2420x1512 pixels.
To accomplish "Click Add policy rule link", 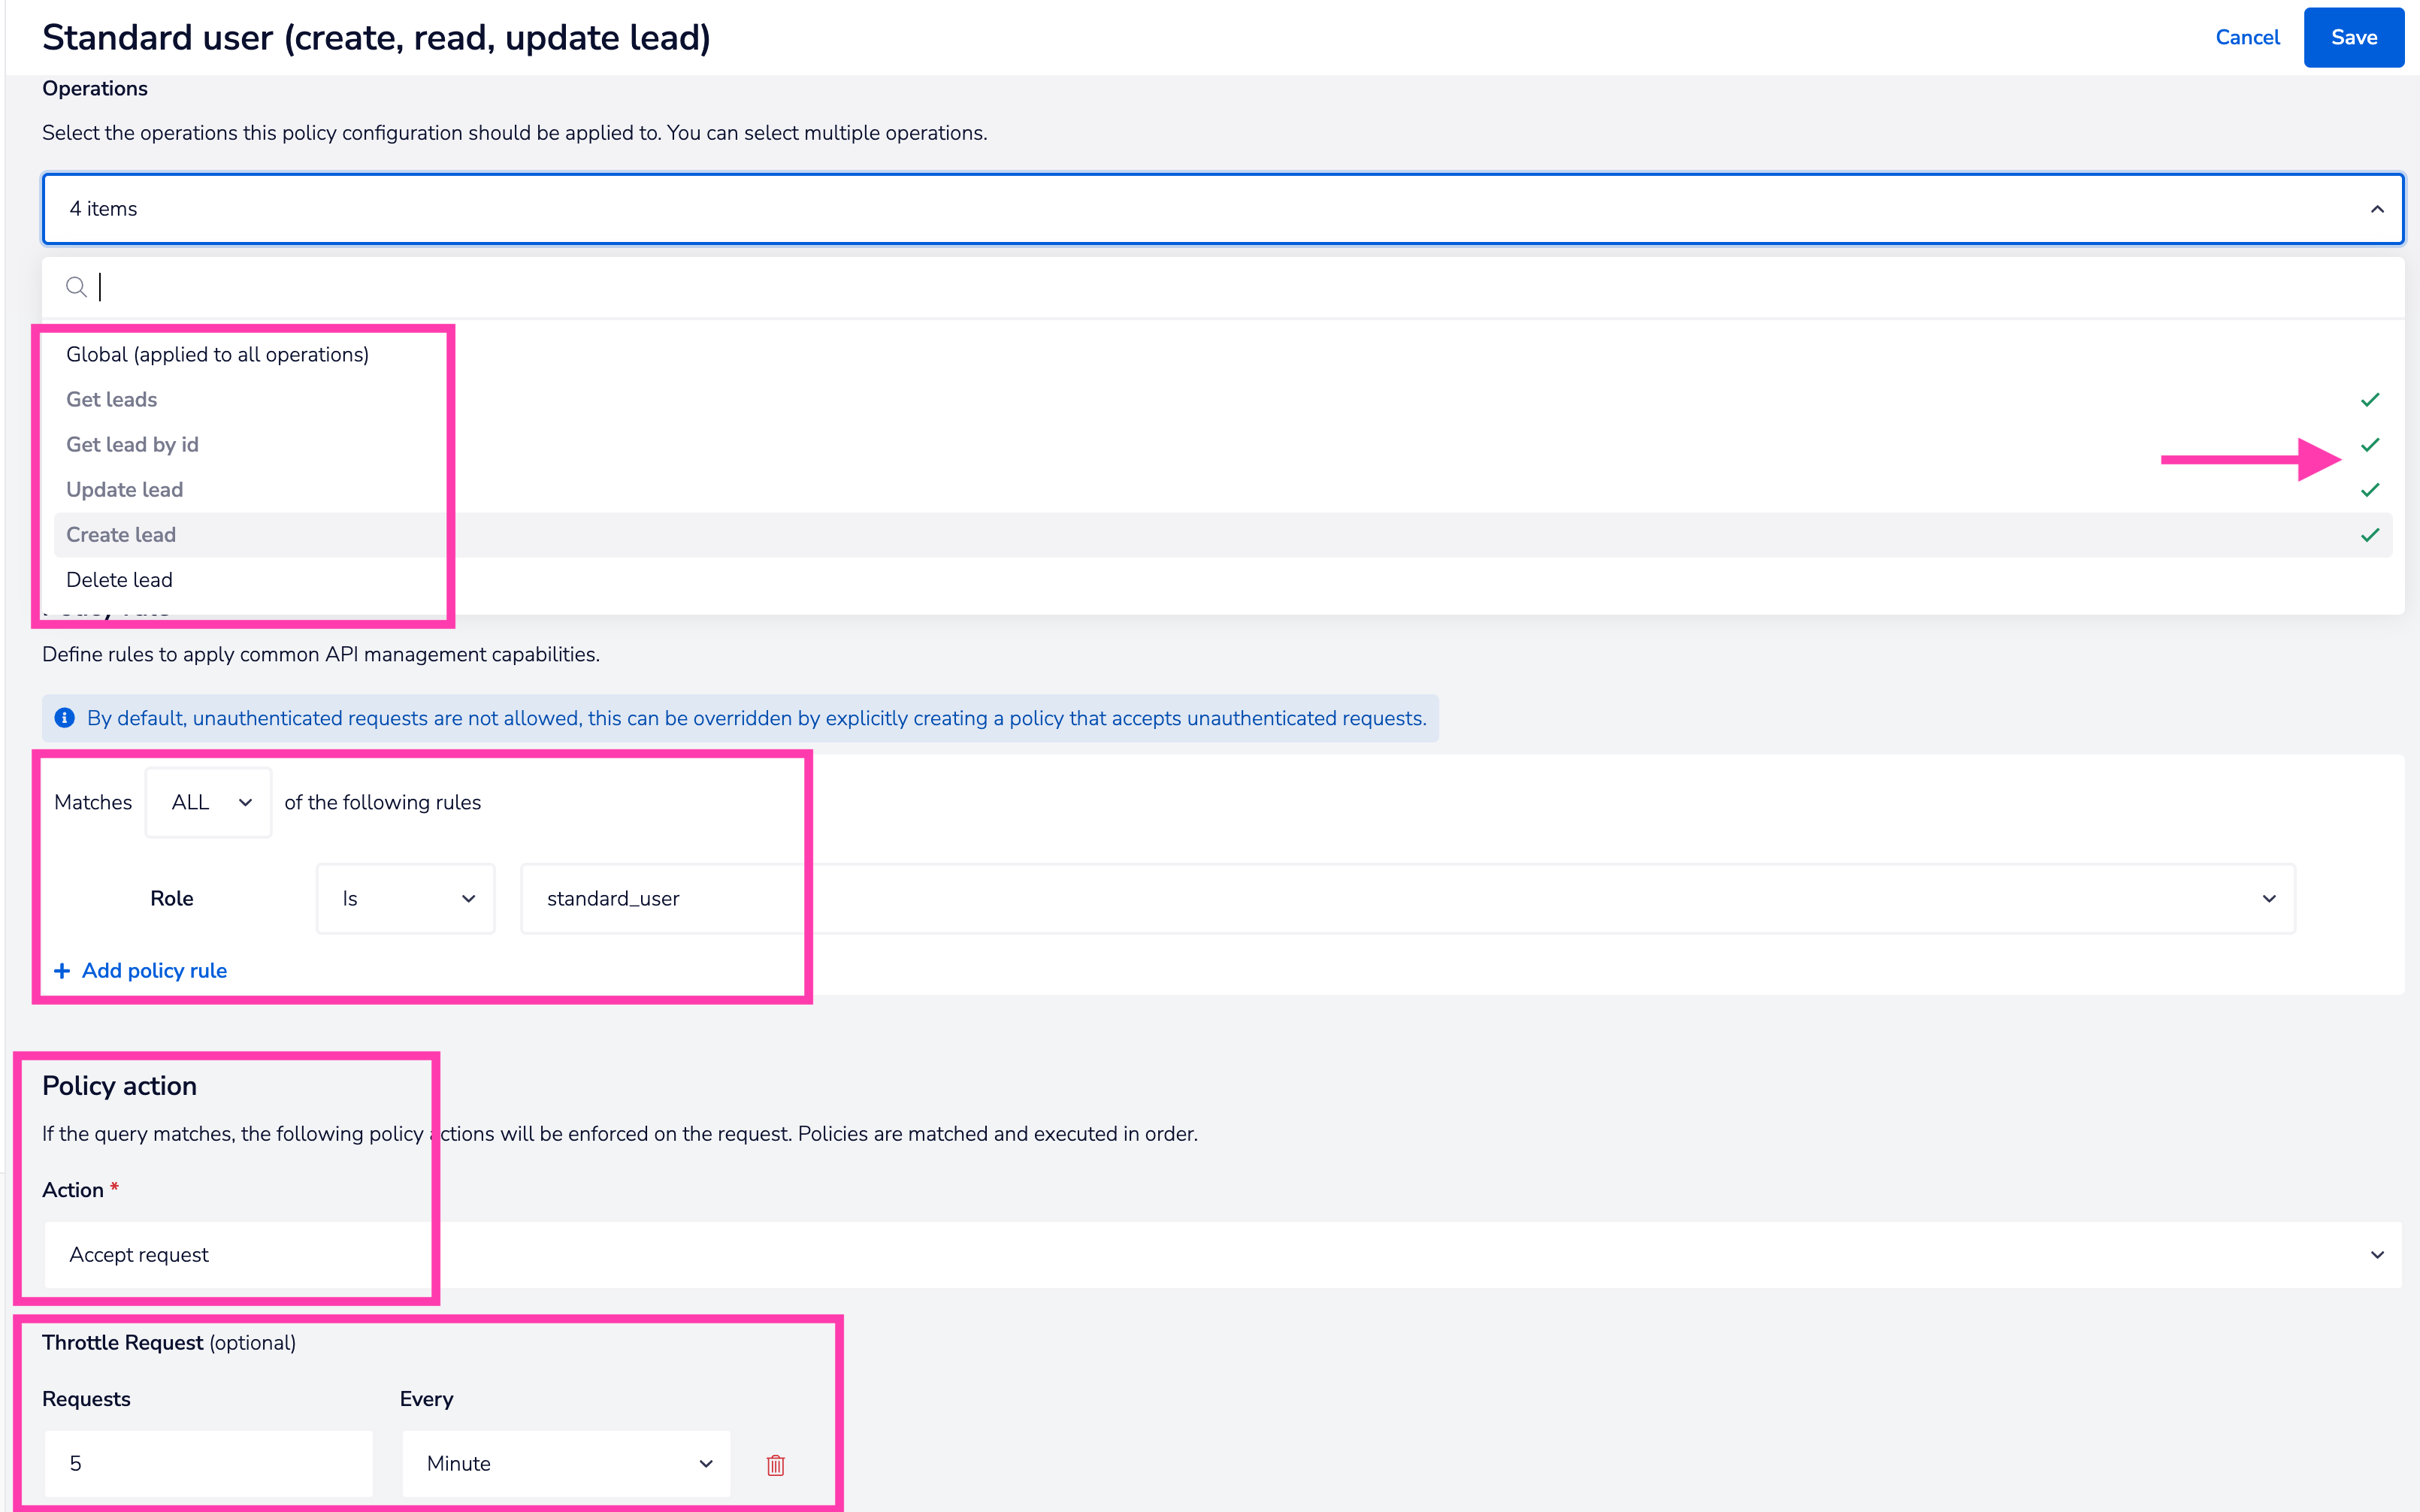I will coord(154,971).
